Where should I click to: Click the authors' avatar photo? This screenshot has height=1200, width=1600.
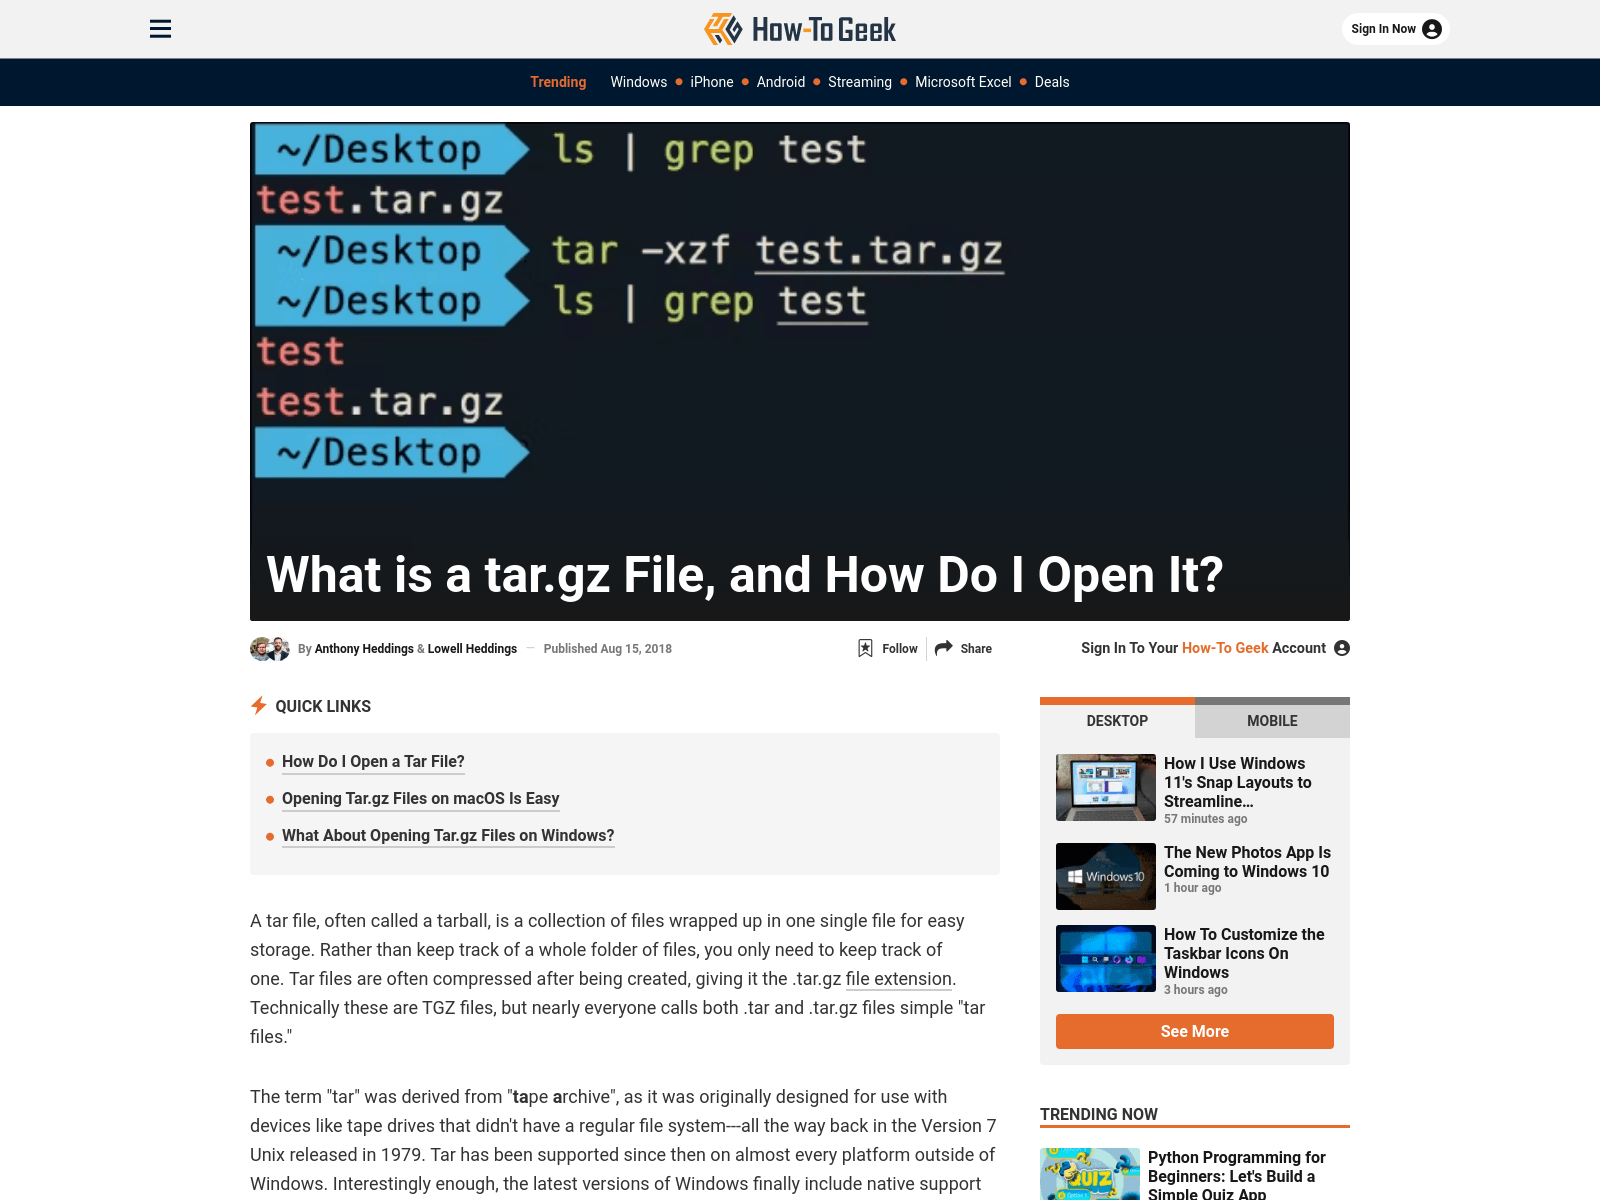point(270,648)
